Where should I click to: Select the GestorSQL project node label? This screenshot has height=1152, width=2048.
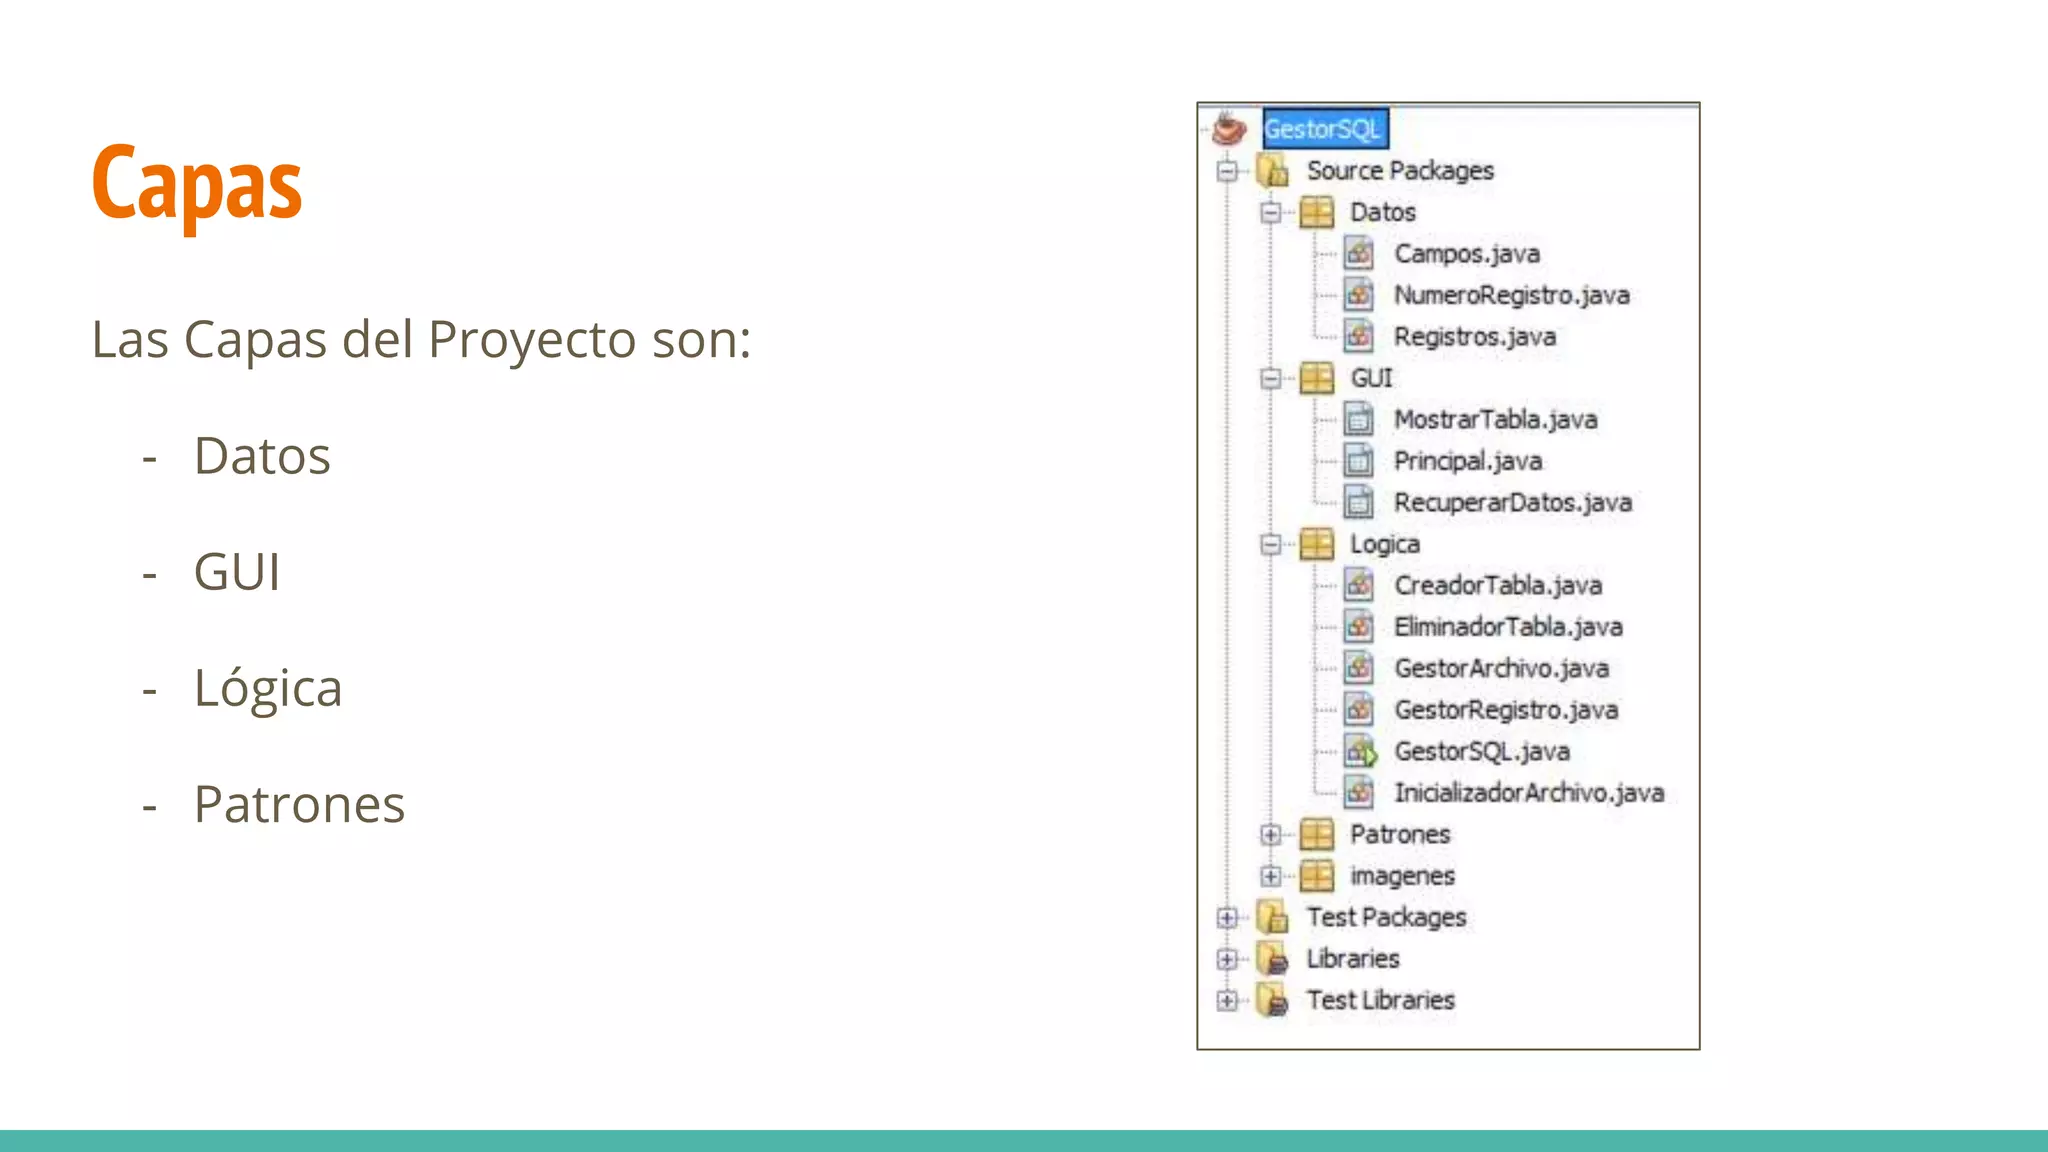click(1325, 129)
